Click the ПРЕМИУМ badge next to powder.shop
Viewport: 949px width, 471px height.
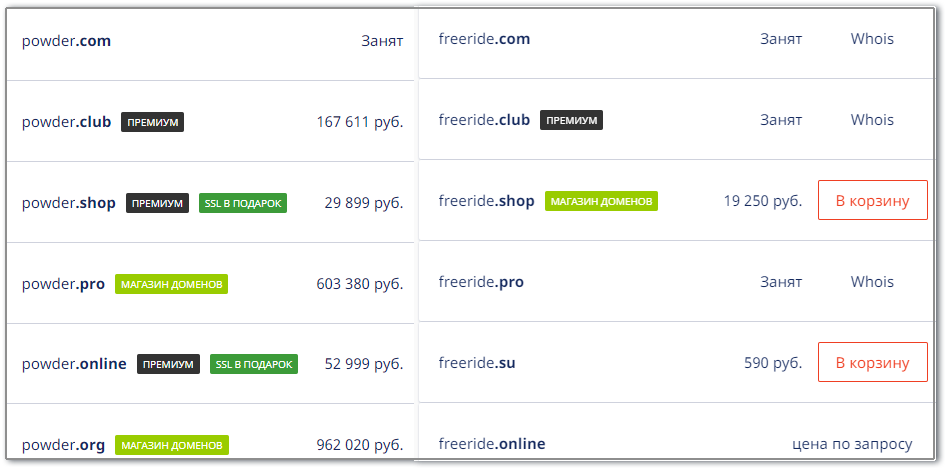(157, 203)
